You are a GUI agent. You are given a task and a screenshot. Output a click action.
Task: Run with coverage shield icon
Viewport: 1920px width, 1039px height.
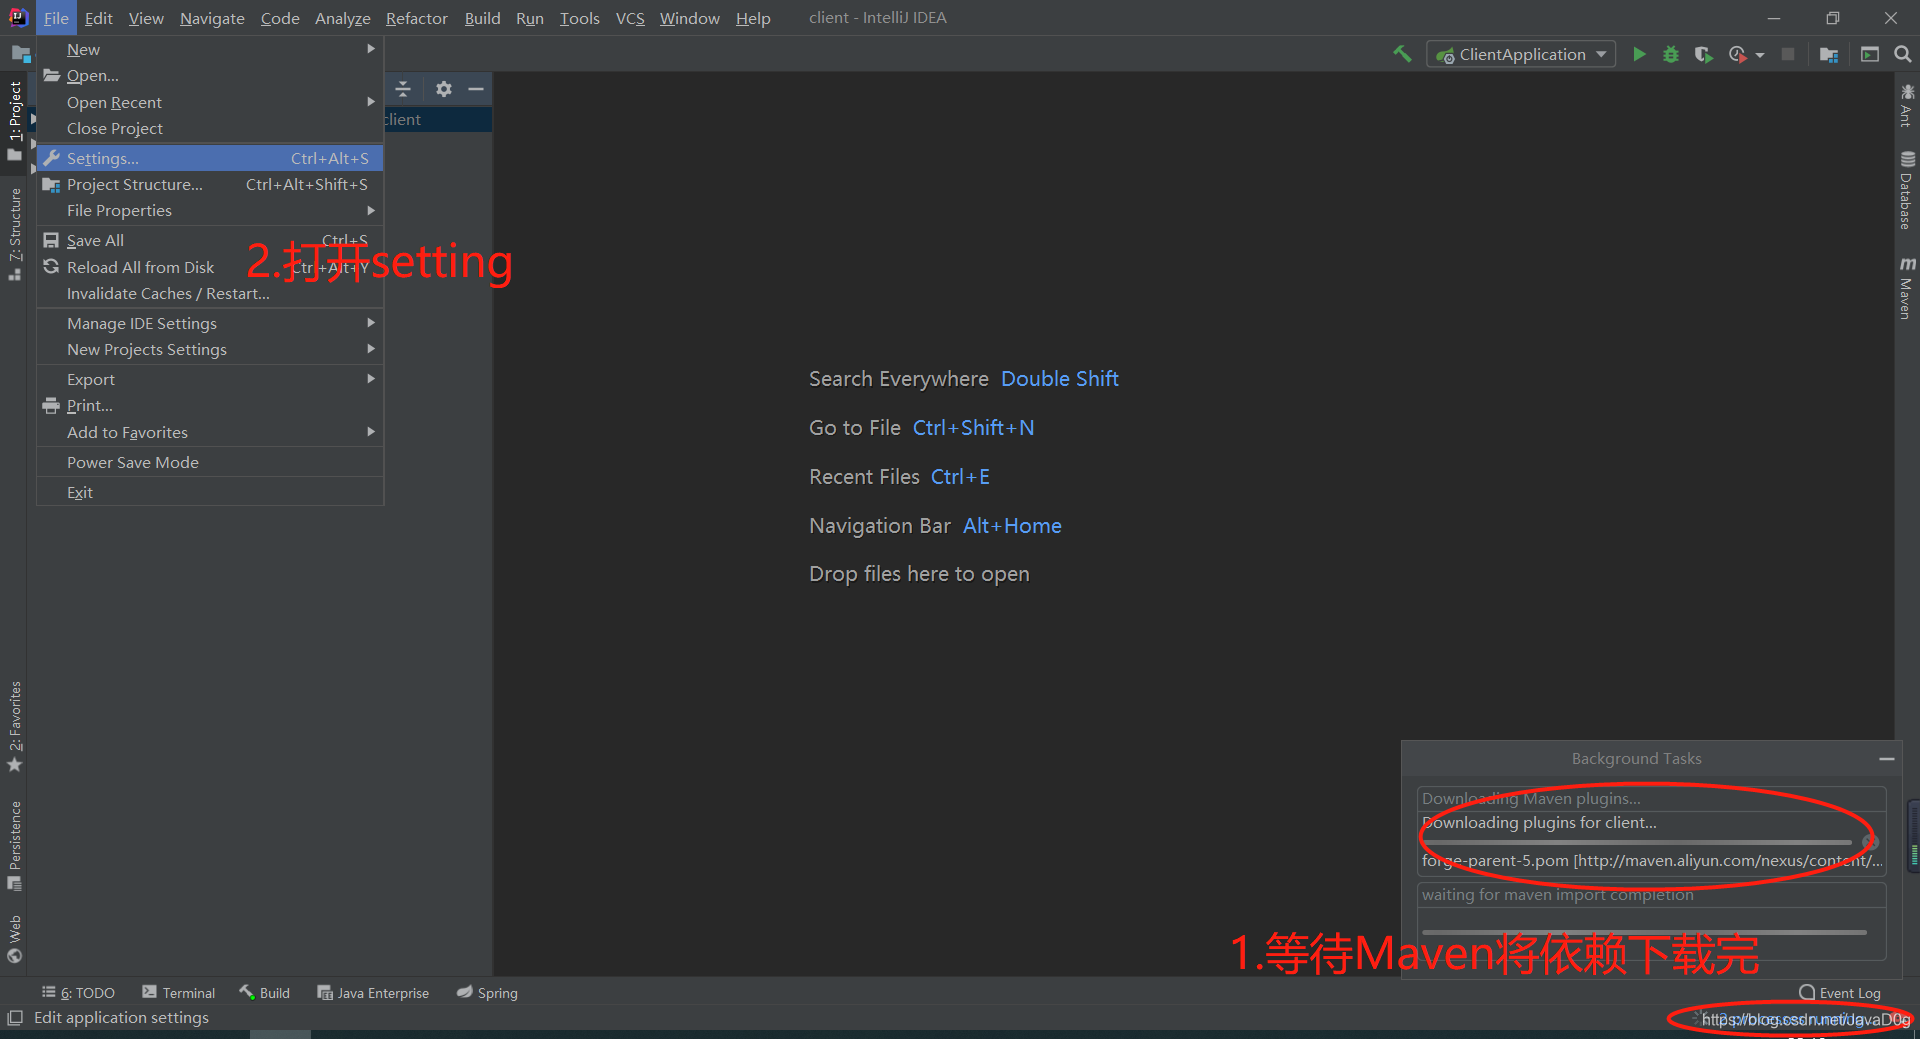coord(1703,54)
